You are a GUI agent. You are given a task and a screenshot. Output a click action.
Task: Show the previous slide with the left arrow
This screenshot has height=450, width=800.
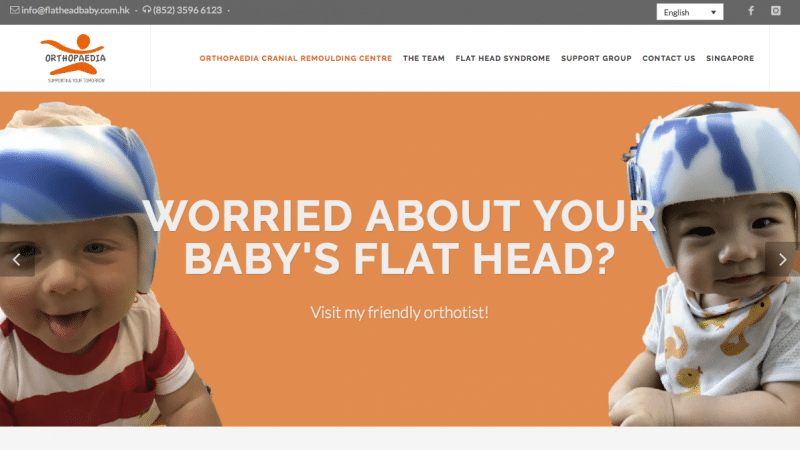point(17,259)
